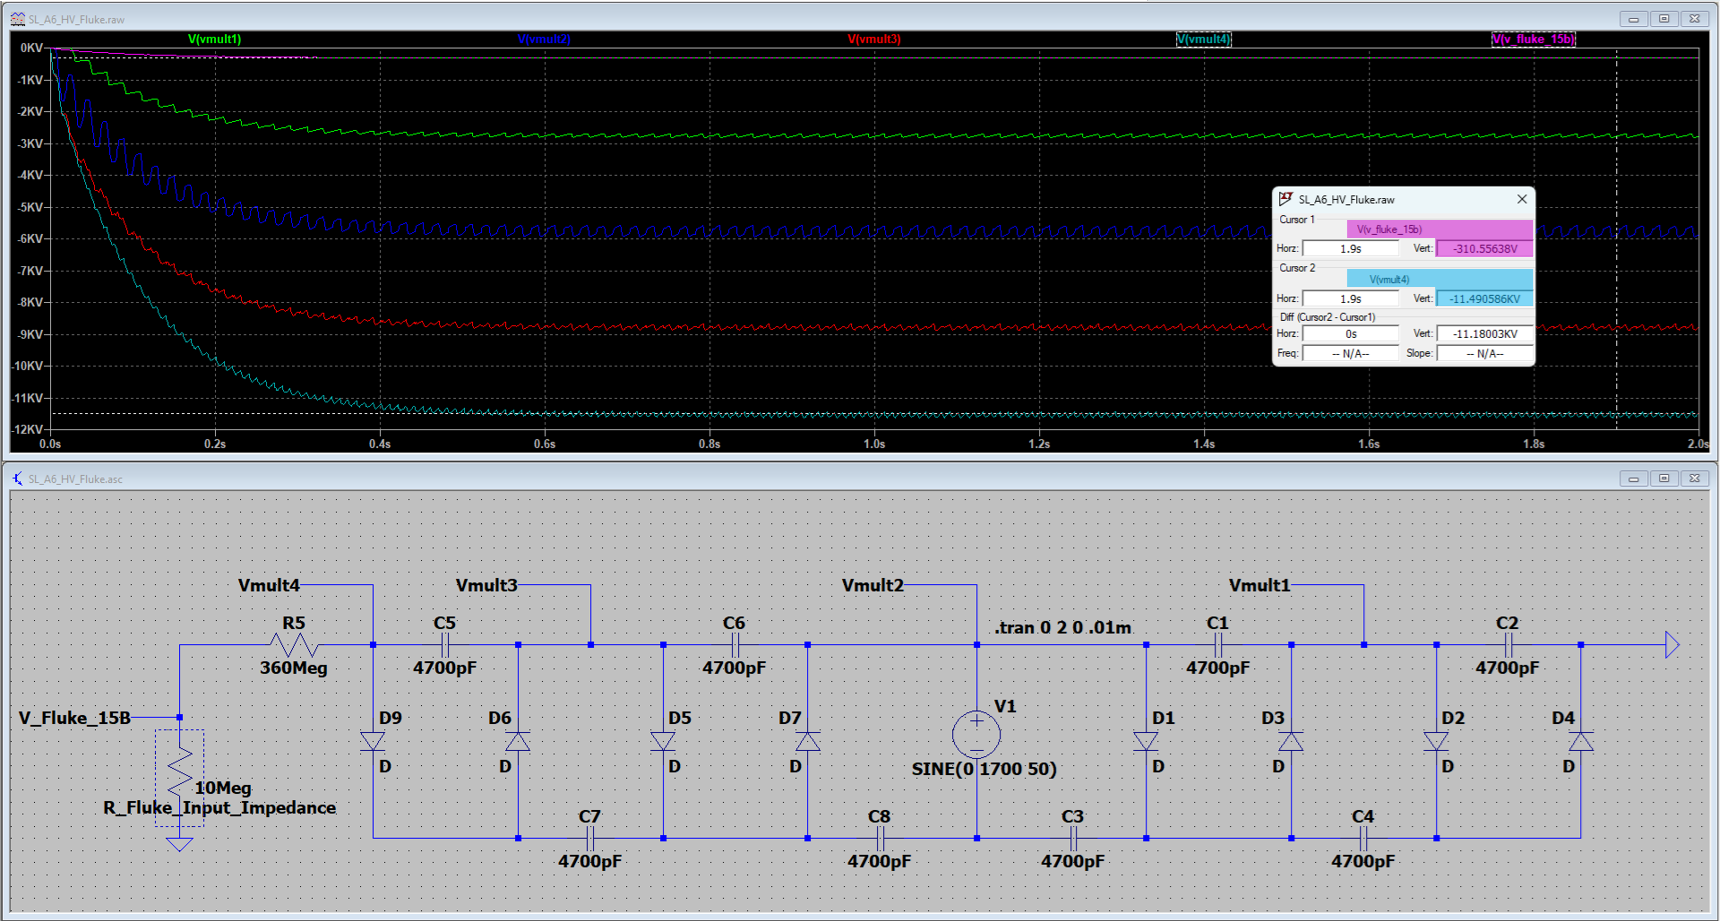Select diode D7 symbol
This screenshot has height=921, width=1720.
[808, 741]
